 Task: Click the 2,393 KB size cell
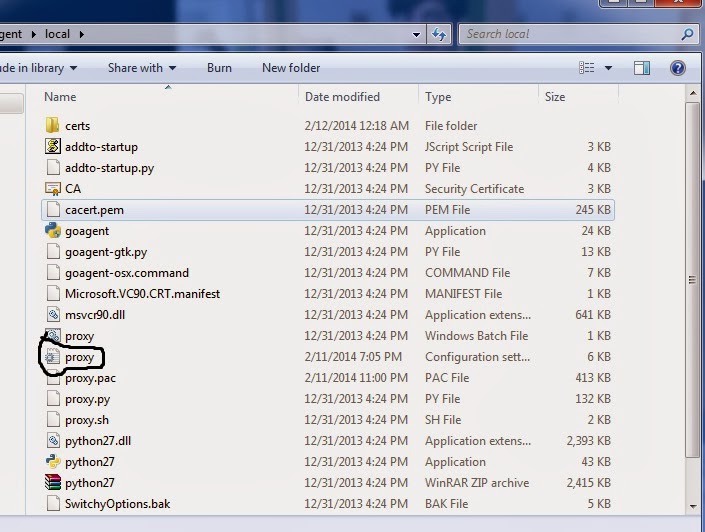pyautogui.click(x=589, y=441)
